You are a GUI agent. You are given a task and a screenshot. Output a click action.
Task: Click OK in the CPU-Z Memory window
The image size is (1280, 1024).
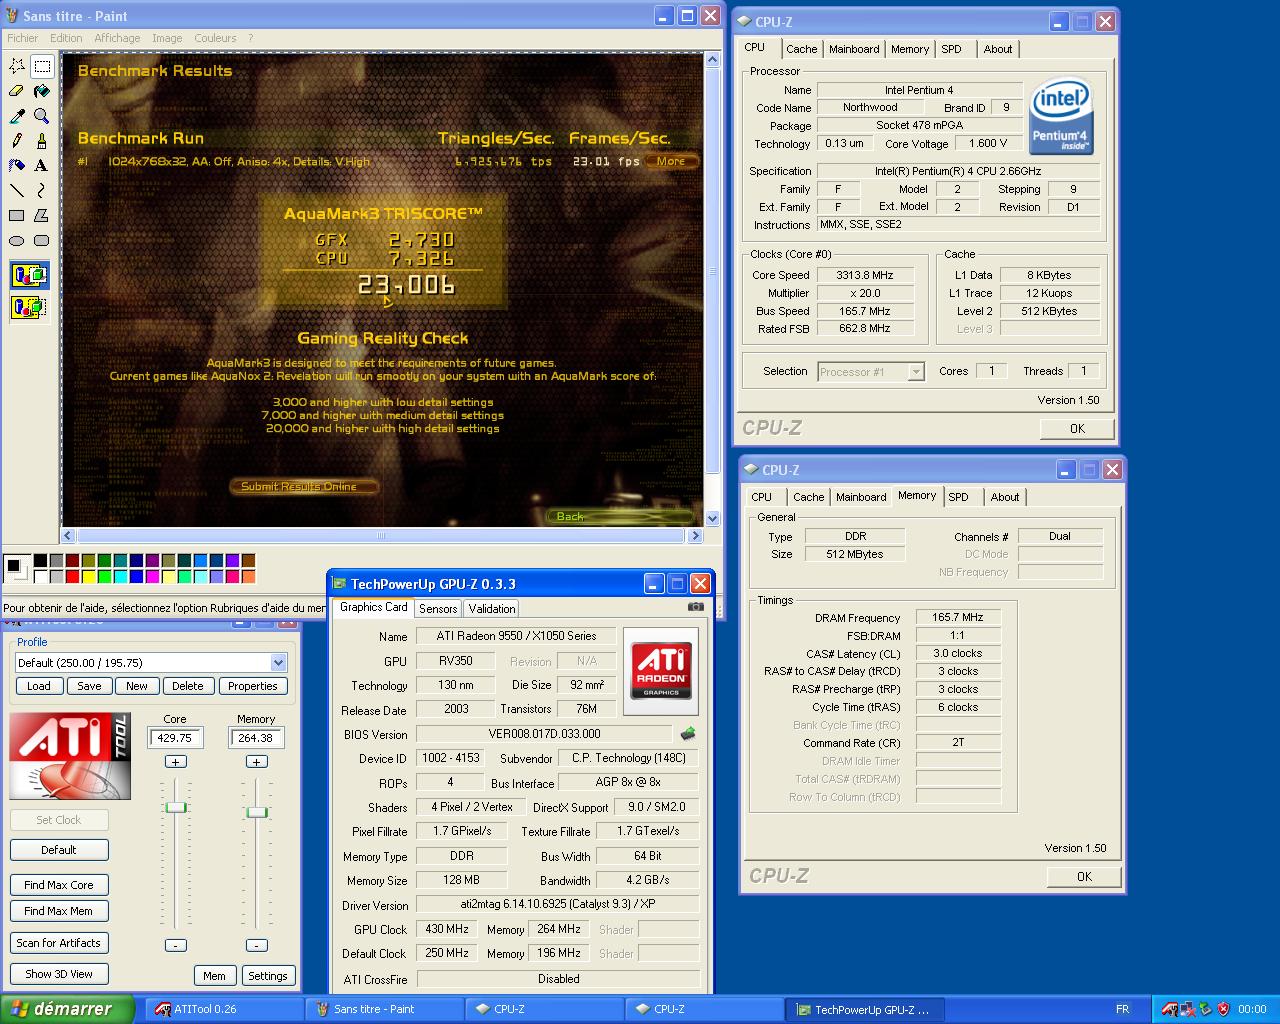coord(1084,877)
